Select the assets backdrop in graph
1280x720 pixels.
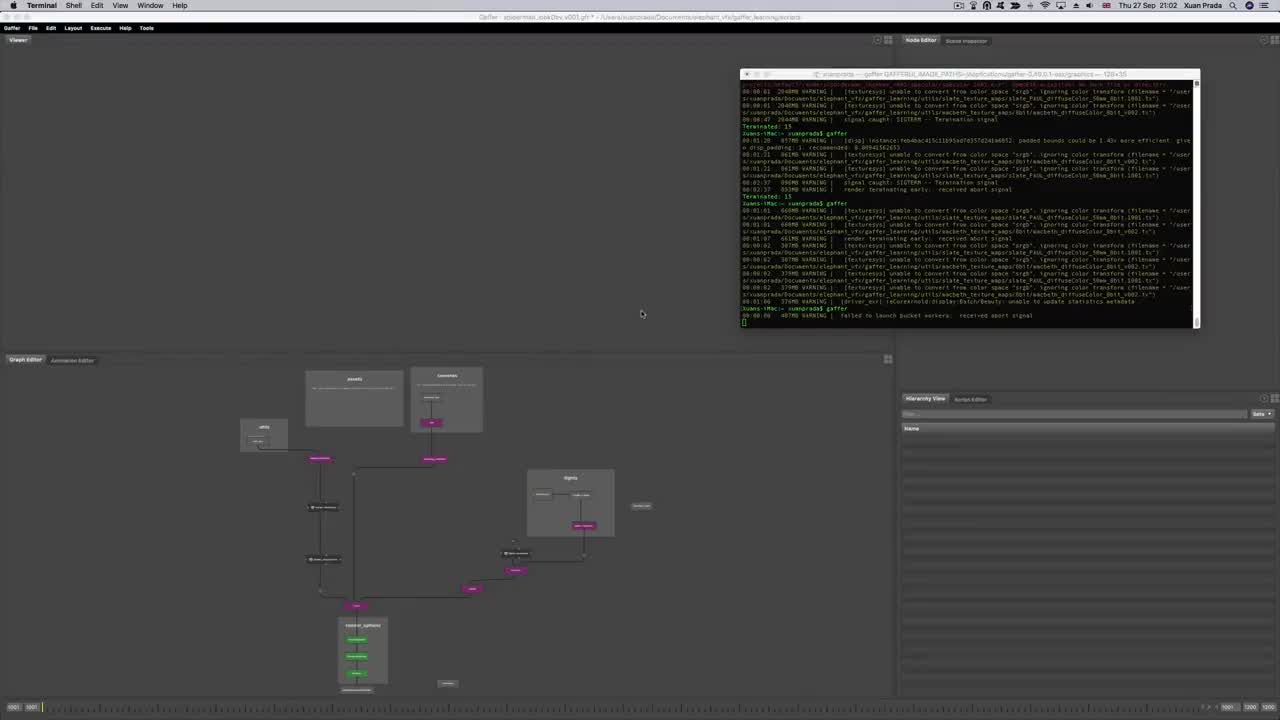(x=354, y=398)
